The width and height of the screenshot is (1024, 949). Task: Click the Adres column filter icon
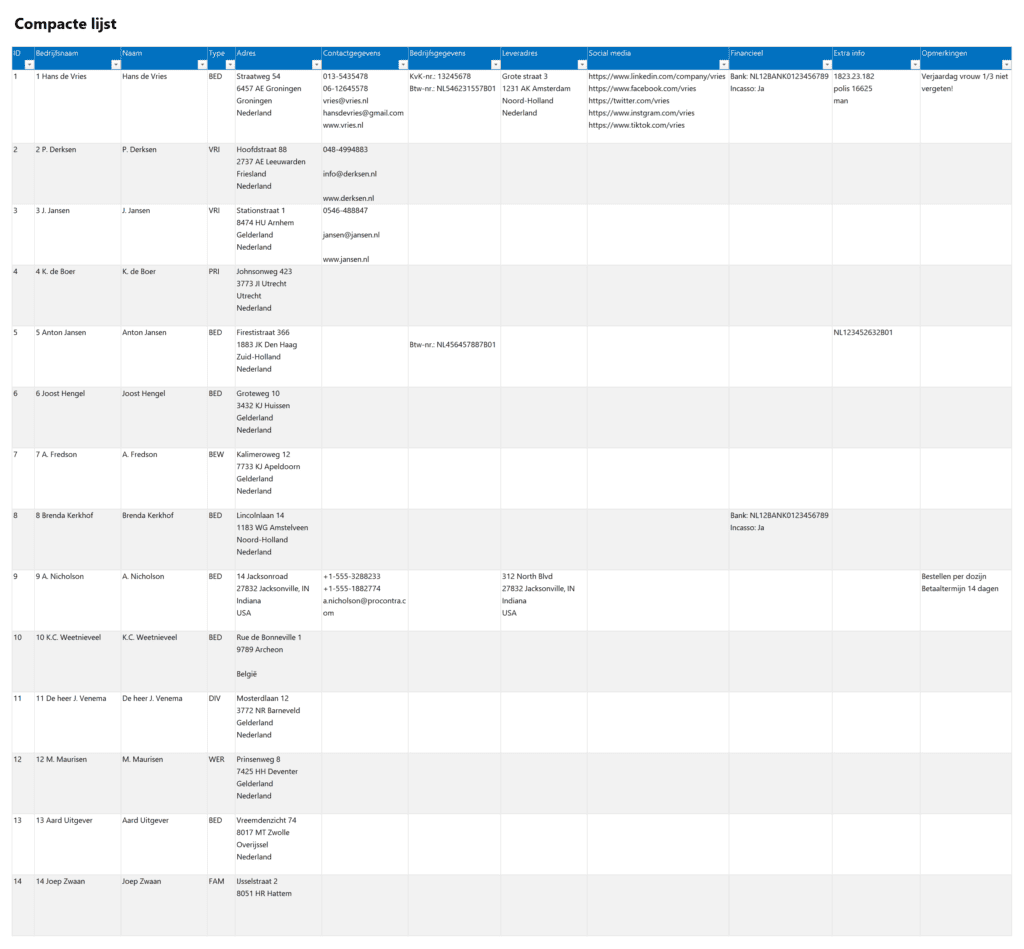316,64
